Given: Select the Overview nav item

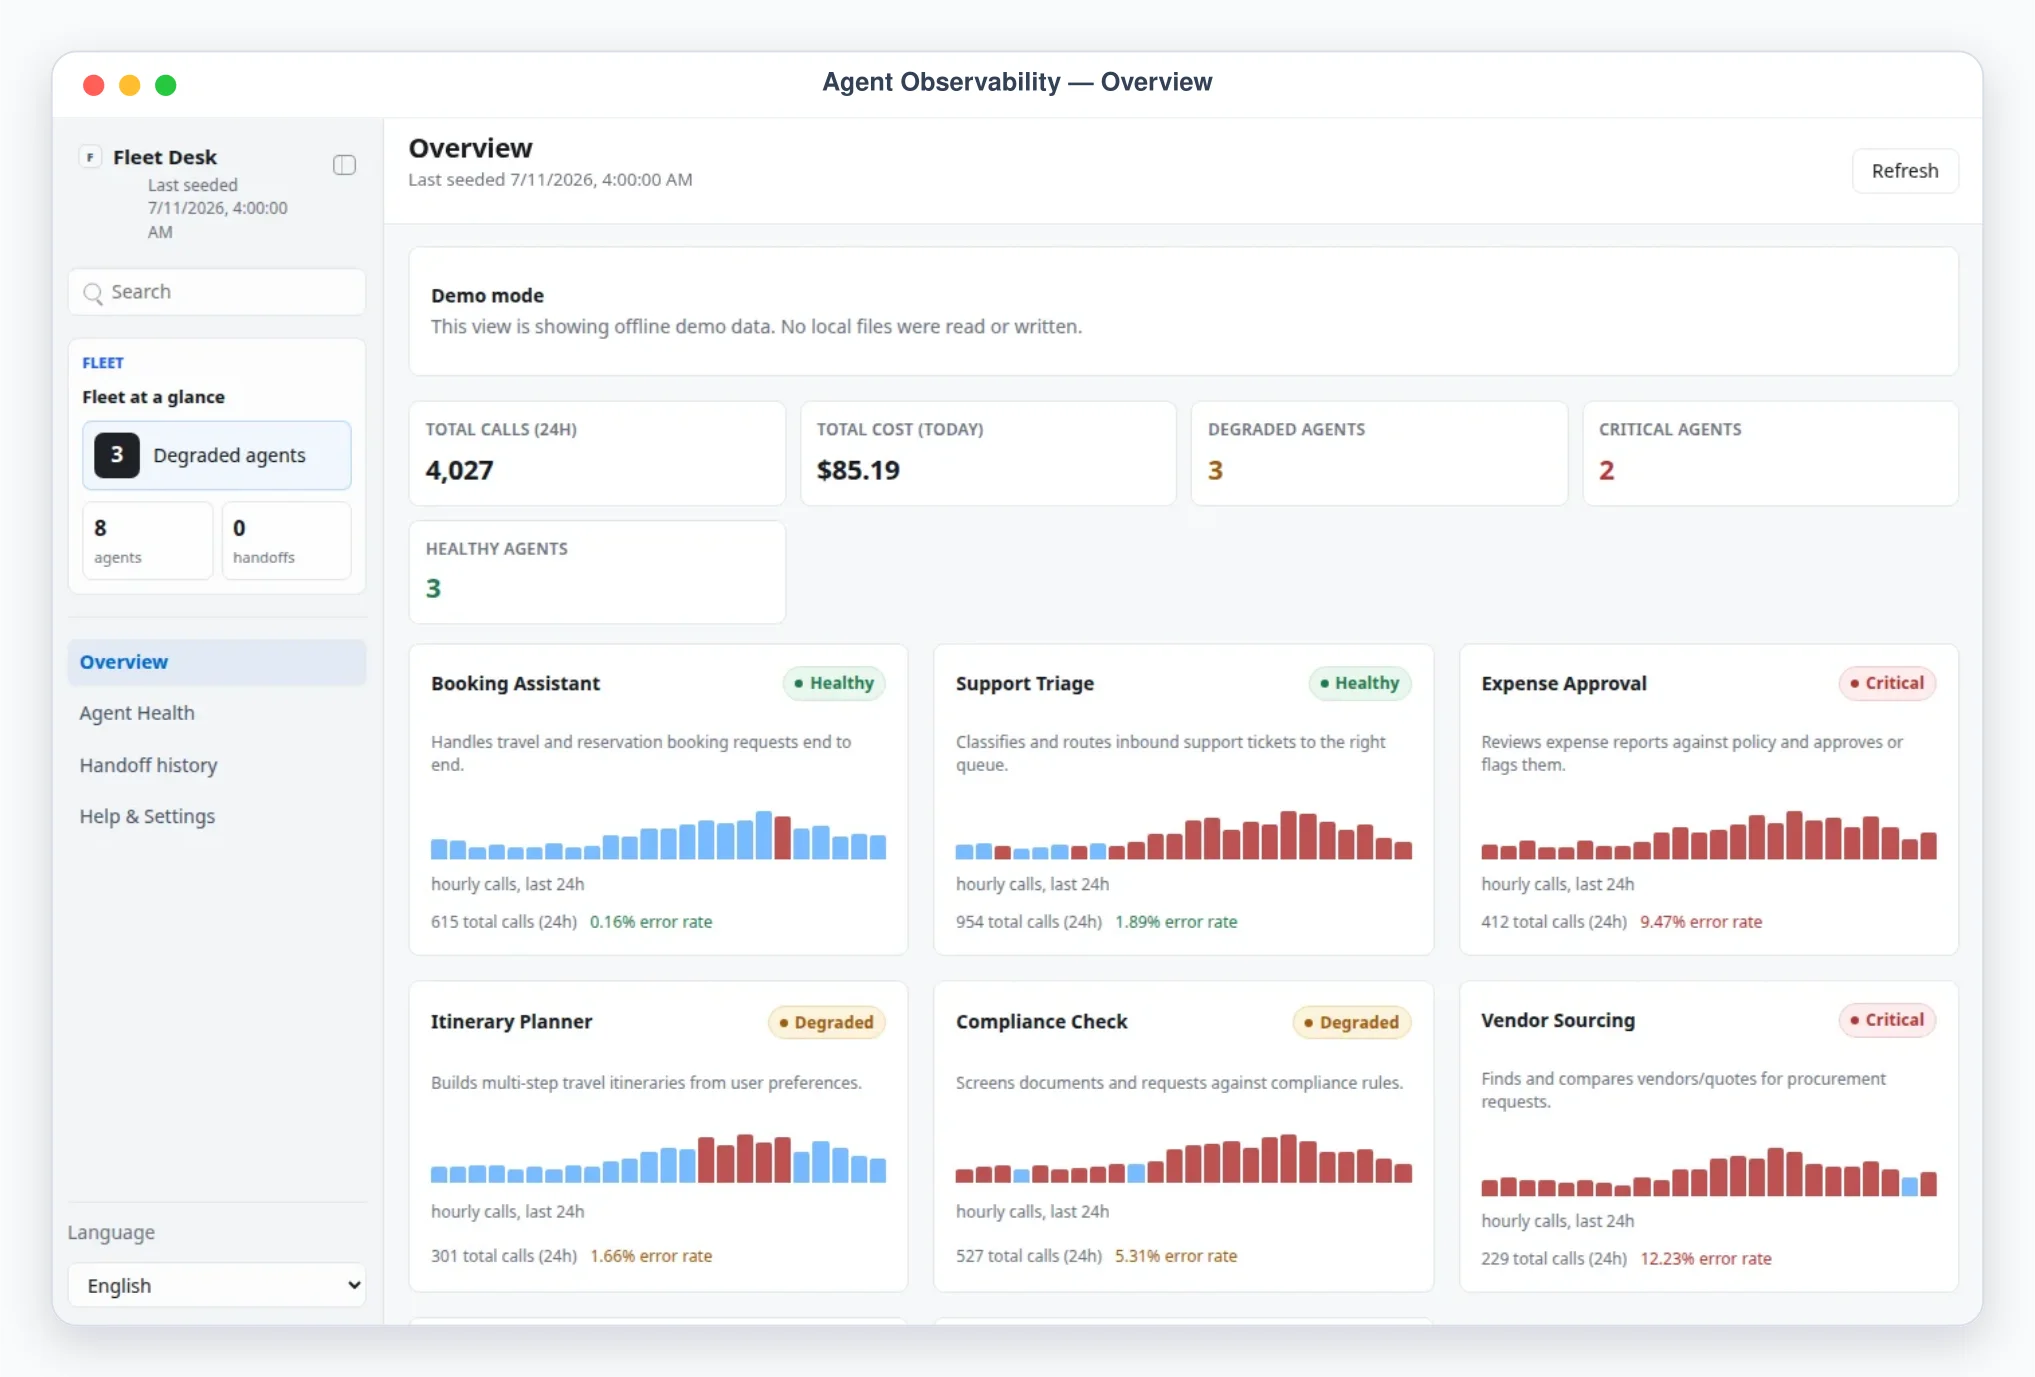Looking at the screenshot, I should [x=217, y=662].
